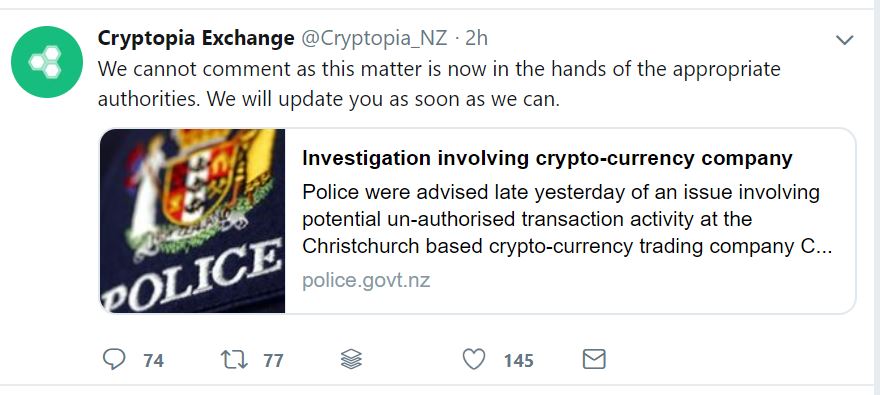Click the police.govt.nz source link
The image size is (880, 395).
pyautogui.click(x=366, y=279)
